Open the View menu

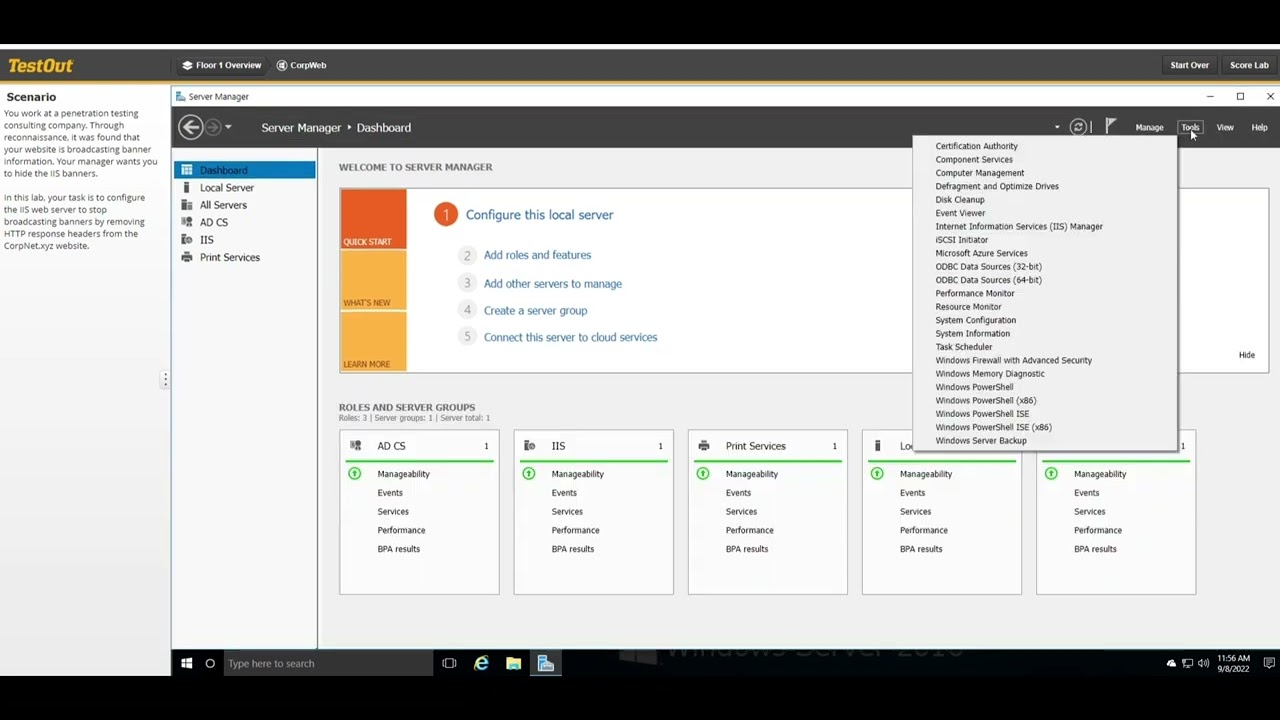pyautogui.click(x=1225, y=127)
